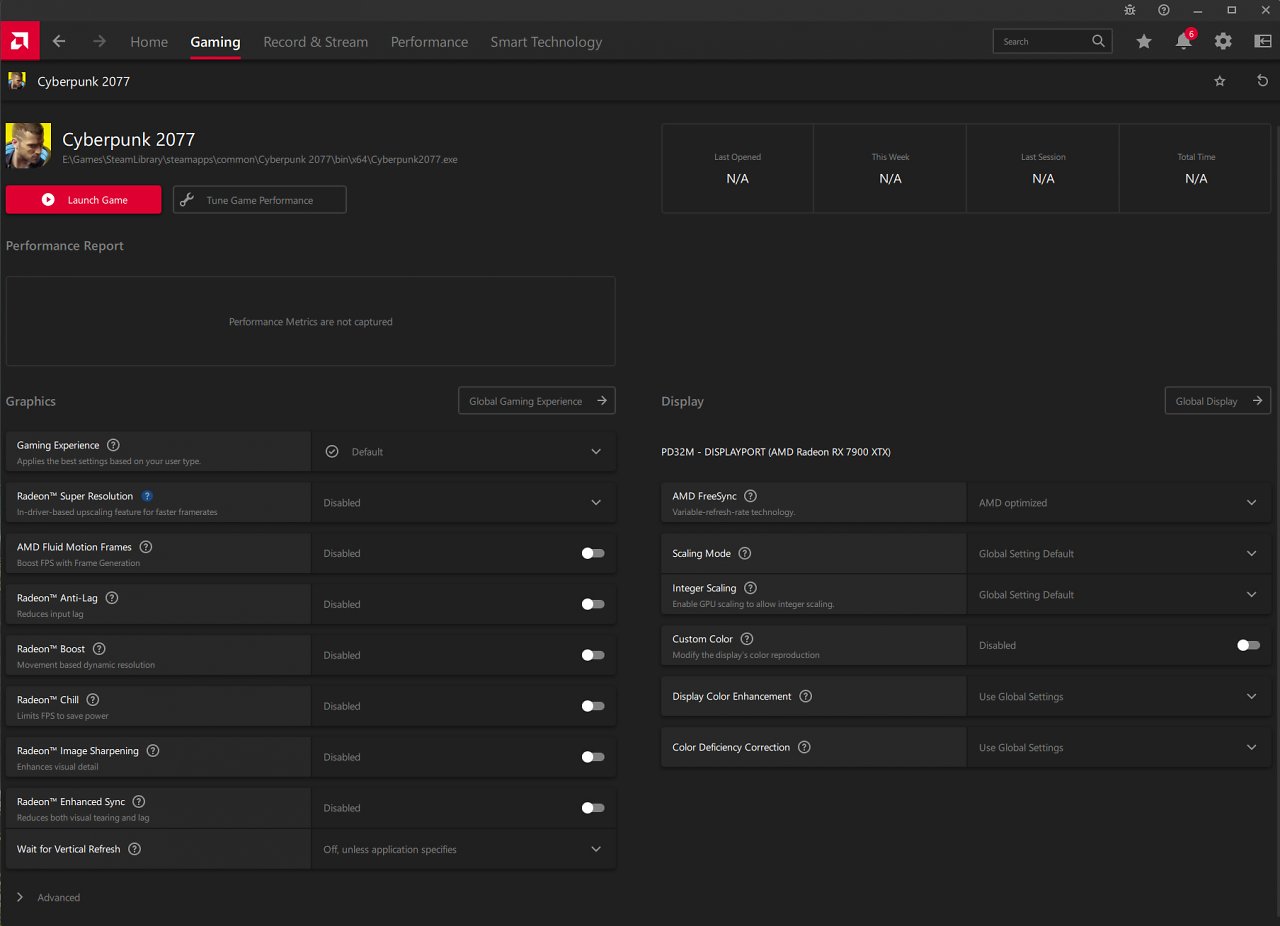Open Color Deficiency Correction dropdown

pos(1119,747)
